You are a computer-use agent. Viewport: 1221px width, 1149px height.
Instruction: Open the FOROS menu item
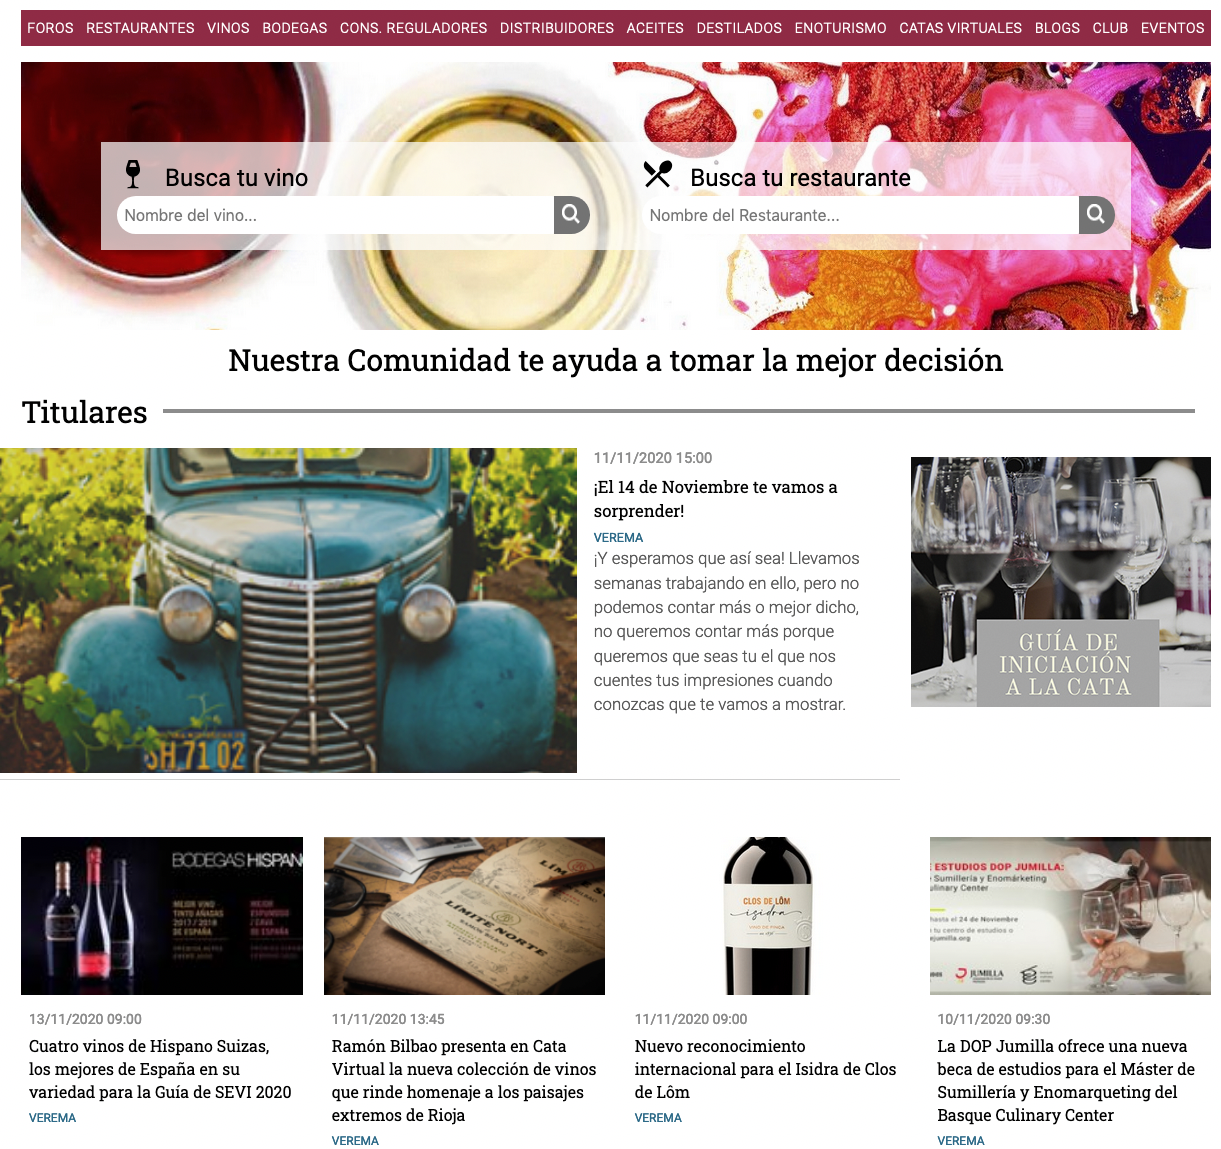point(50,28)
